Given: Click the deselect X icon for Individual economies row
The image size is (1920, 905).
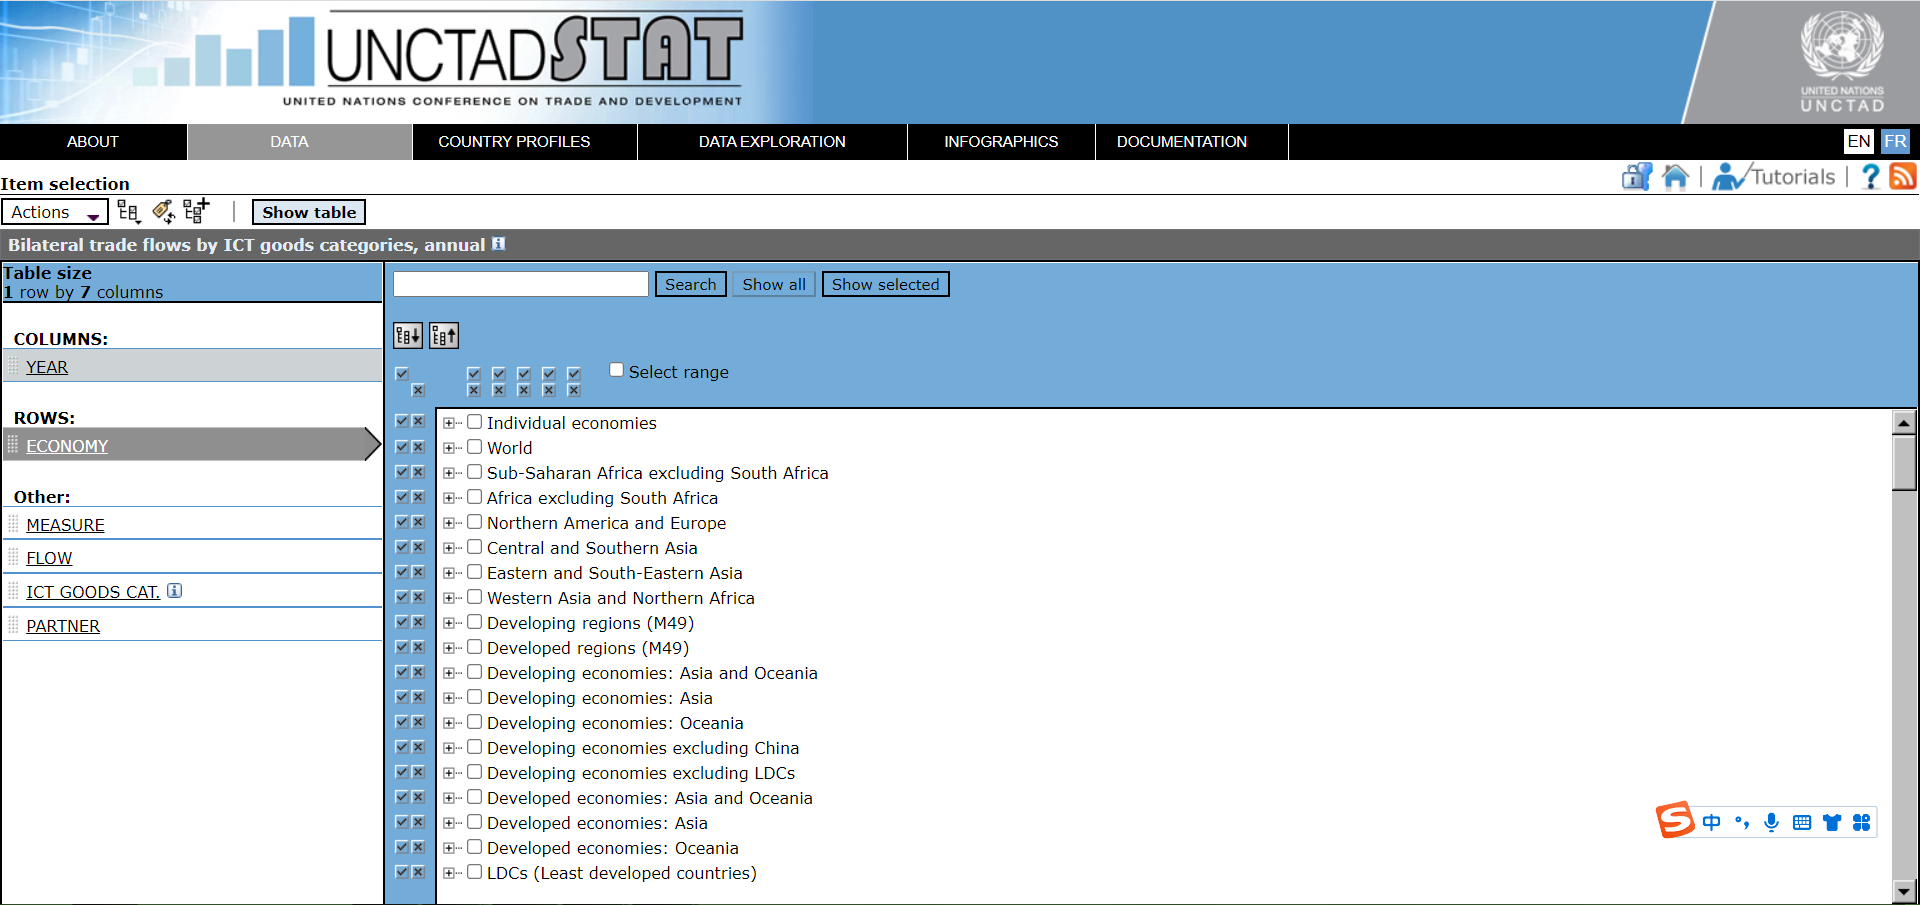Looking at the screenshot, I should pyautogui.click(x=418, y=422).
